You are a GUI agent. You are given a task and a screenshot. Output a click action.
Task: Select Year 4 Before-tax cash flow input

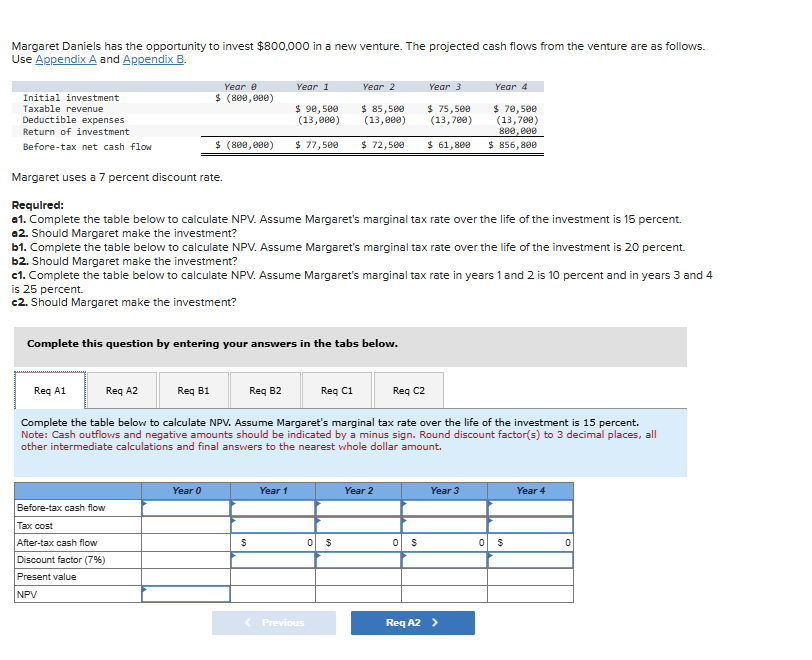tap(530, 508)
